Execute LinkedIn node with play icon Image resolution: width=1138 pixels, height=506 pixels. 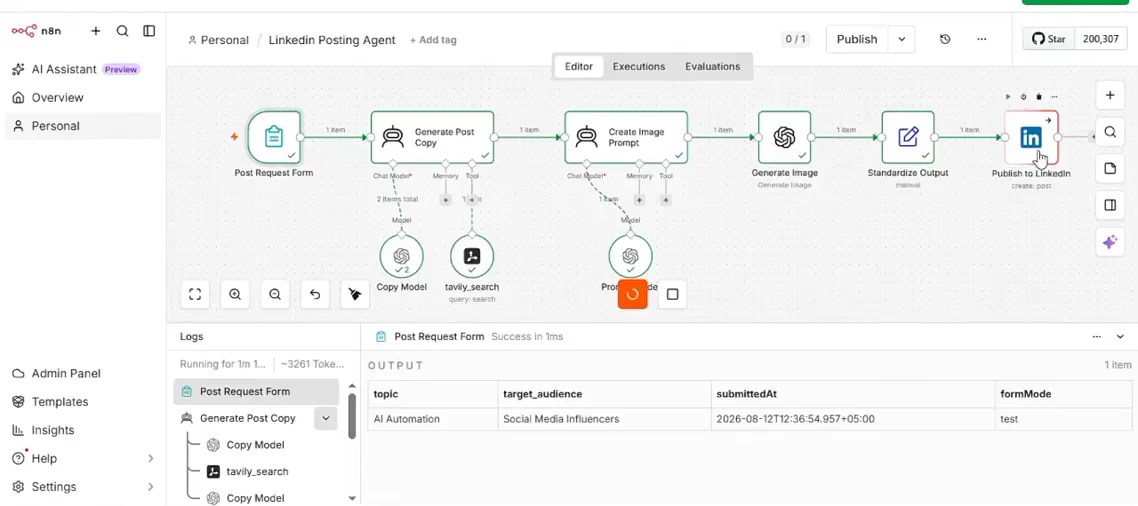1008,97
